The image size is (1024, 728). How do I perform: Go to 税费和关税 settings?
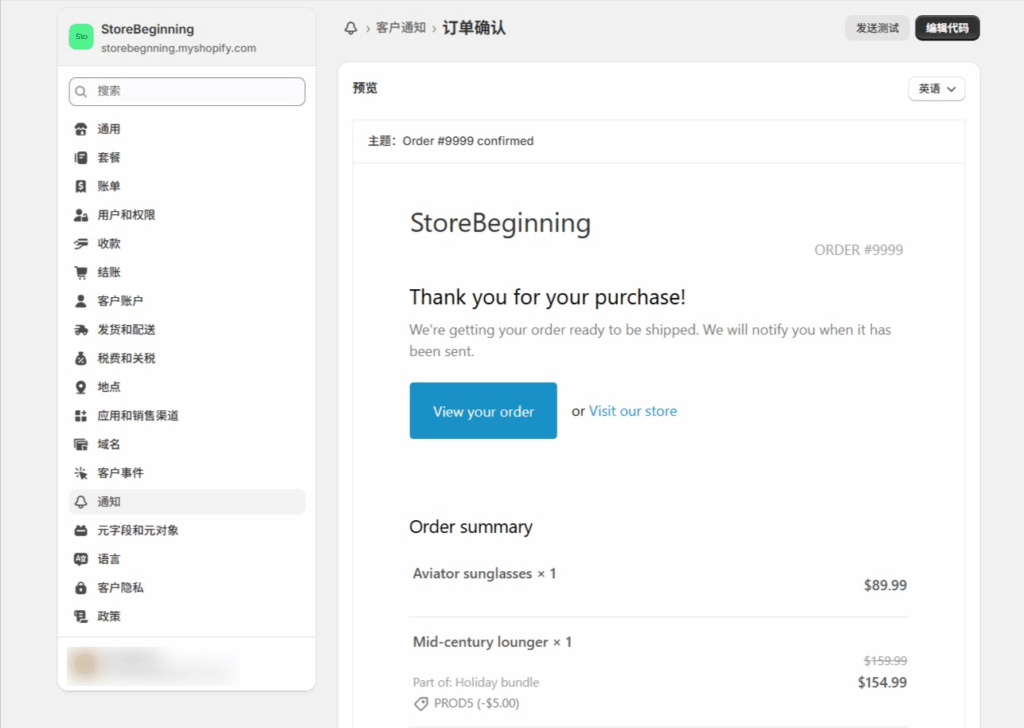pyautogui.click(x=126, y=358)
